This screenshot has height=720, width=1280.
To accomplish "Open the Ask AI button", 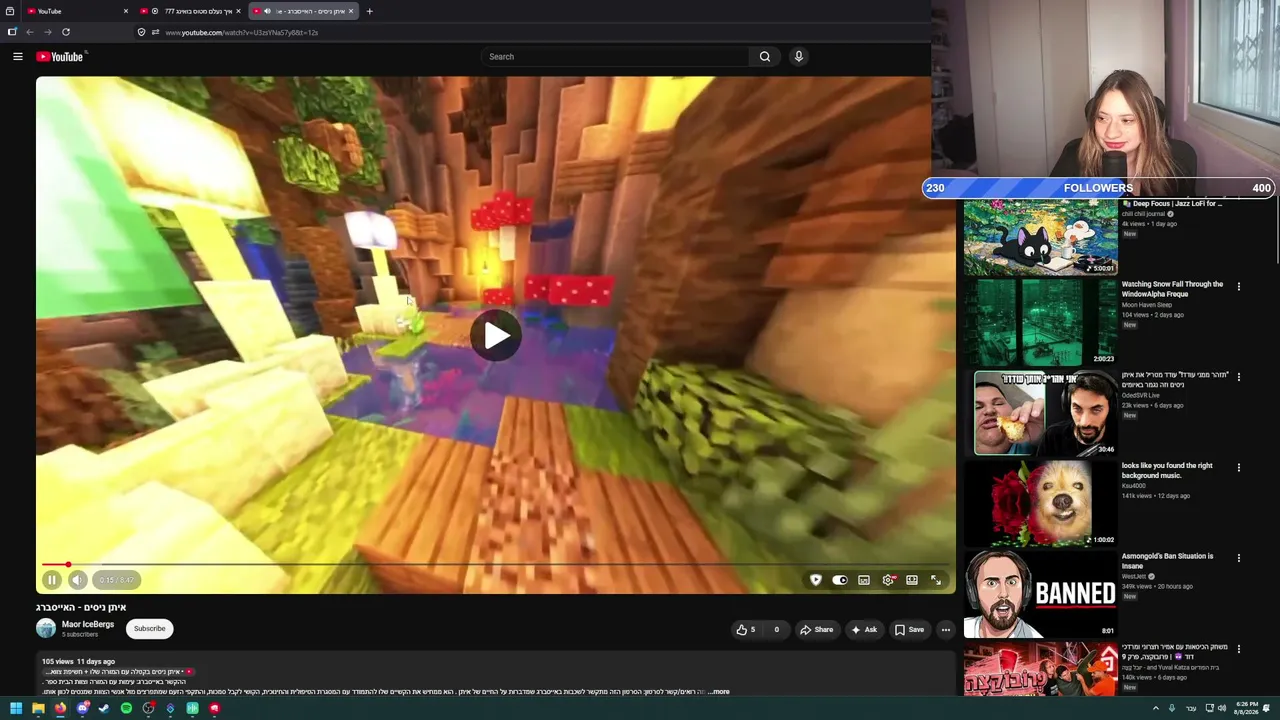I will click(864, 630).
